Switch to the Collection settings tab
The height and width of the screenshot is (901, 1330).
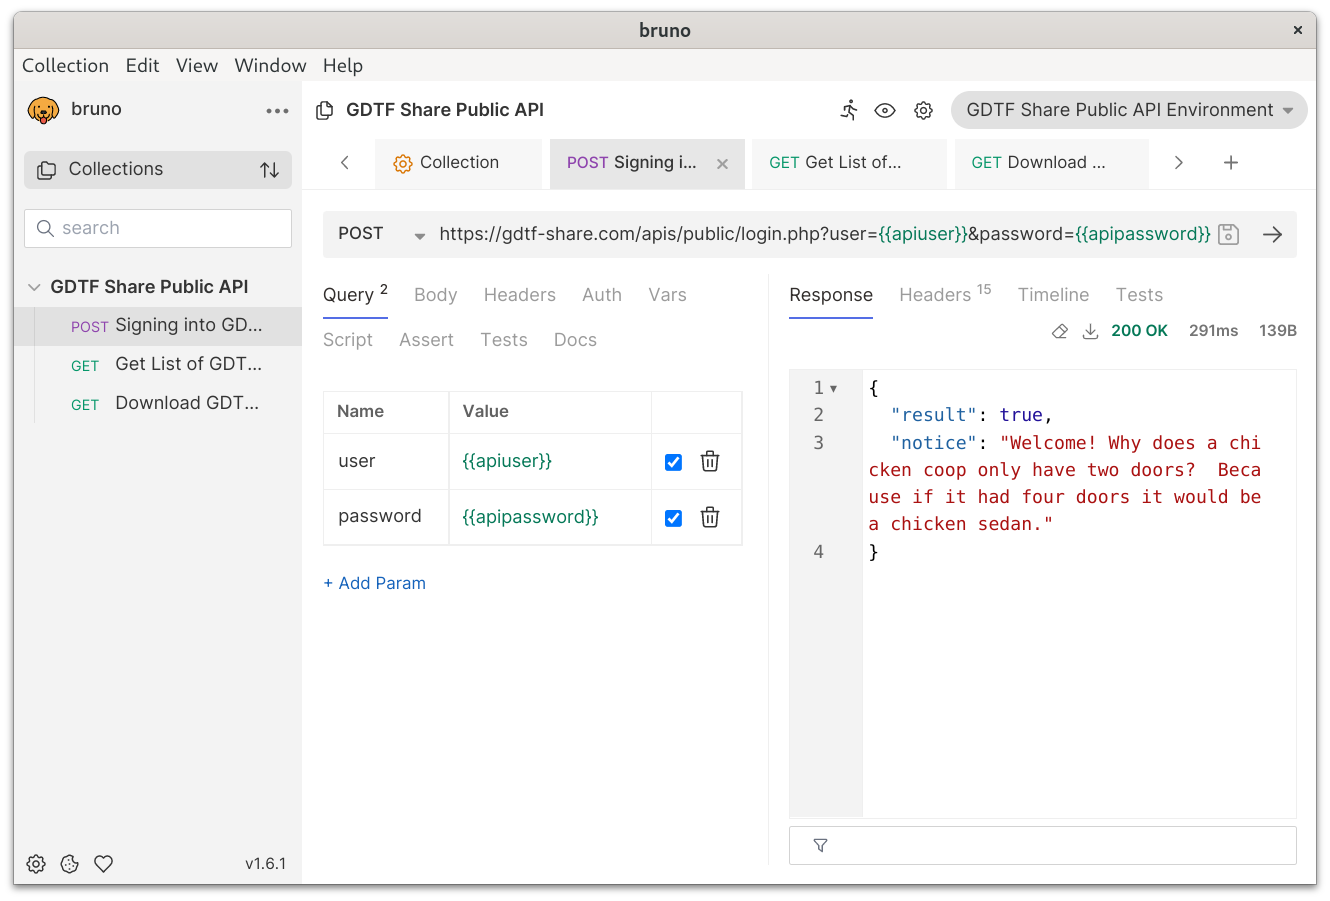(x=458, y=163)
